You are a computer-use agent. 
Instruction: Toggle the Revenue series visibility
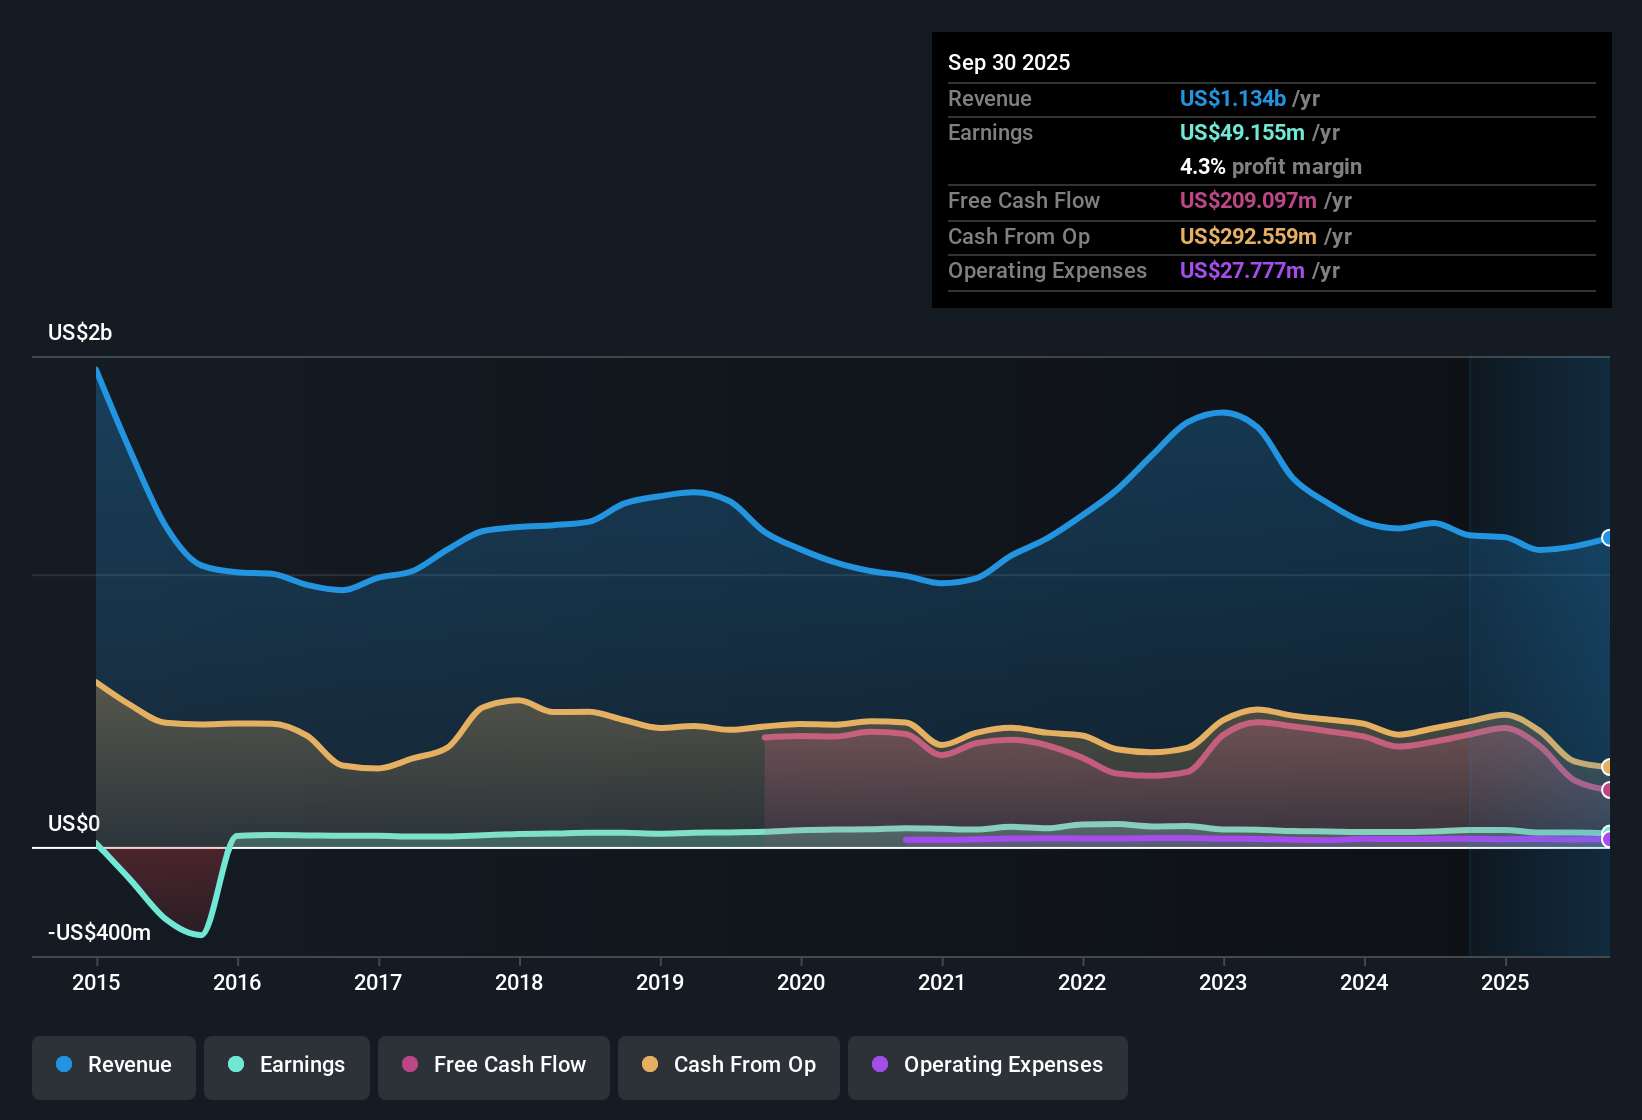pyautogui.click(x=113, y=1065)
